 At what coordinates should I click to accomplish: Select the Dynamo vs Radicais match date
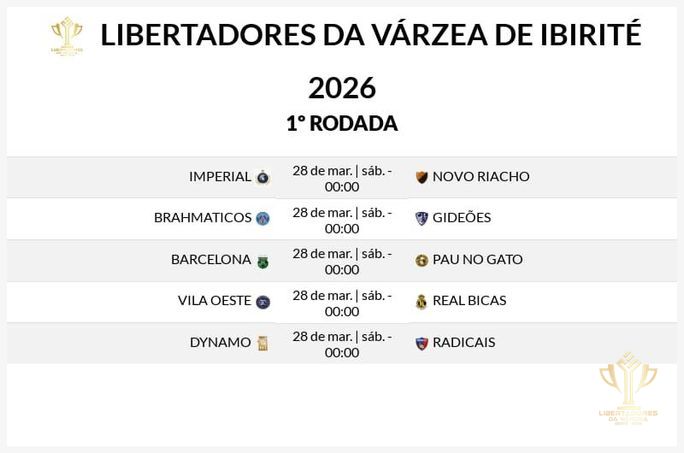click(x=342, y=344)
